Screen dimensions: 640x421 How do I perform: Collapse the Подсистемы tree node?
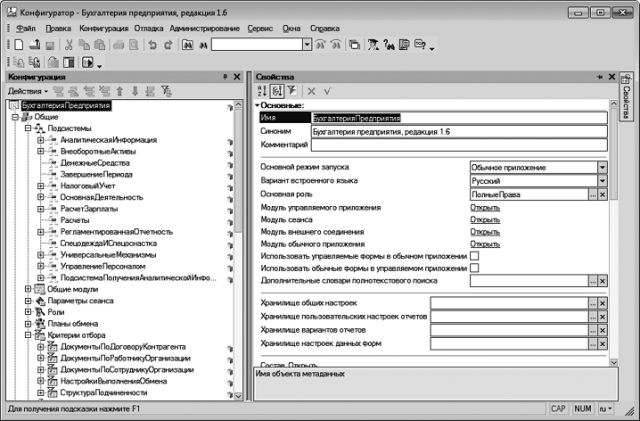click(x=27, y=128)
